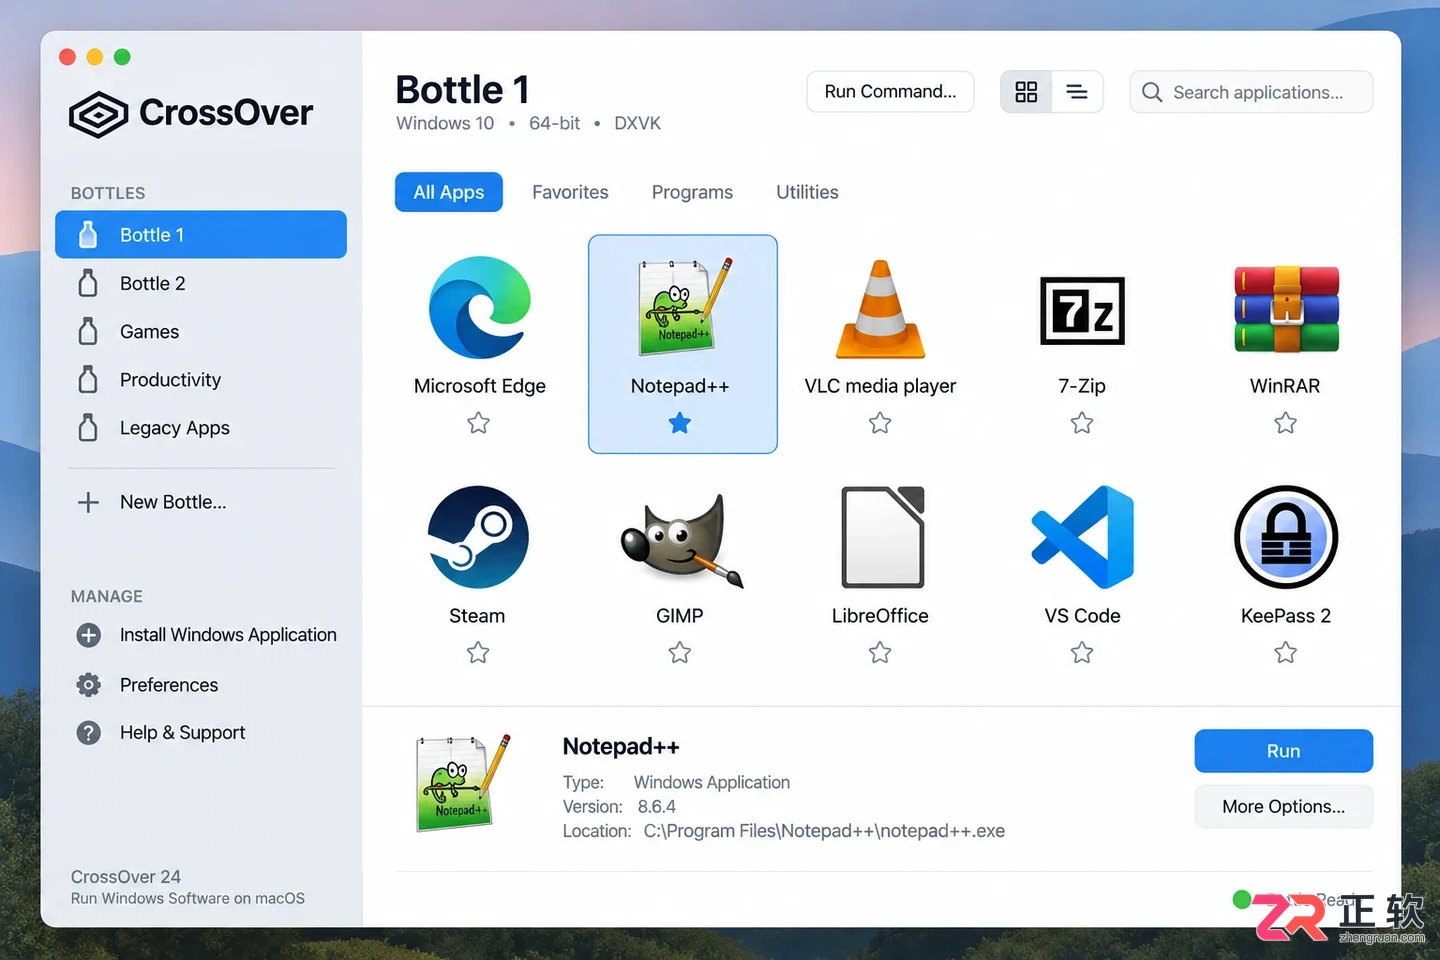Select Bottle 1 in the sidebar
1440x960 pixels.
pos(201,235)
